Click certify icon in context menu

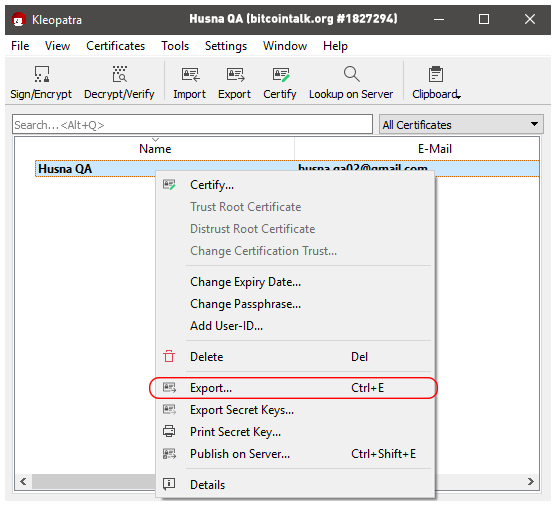pos(169,185)
